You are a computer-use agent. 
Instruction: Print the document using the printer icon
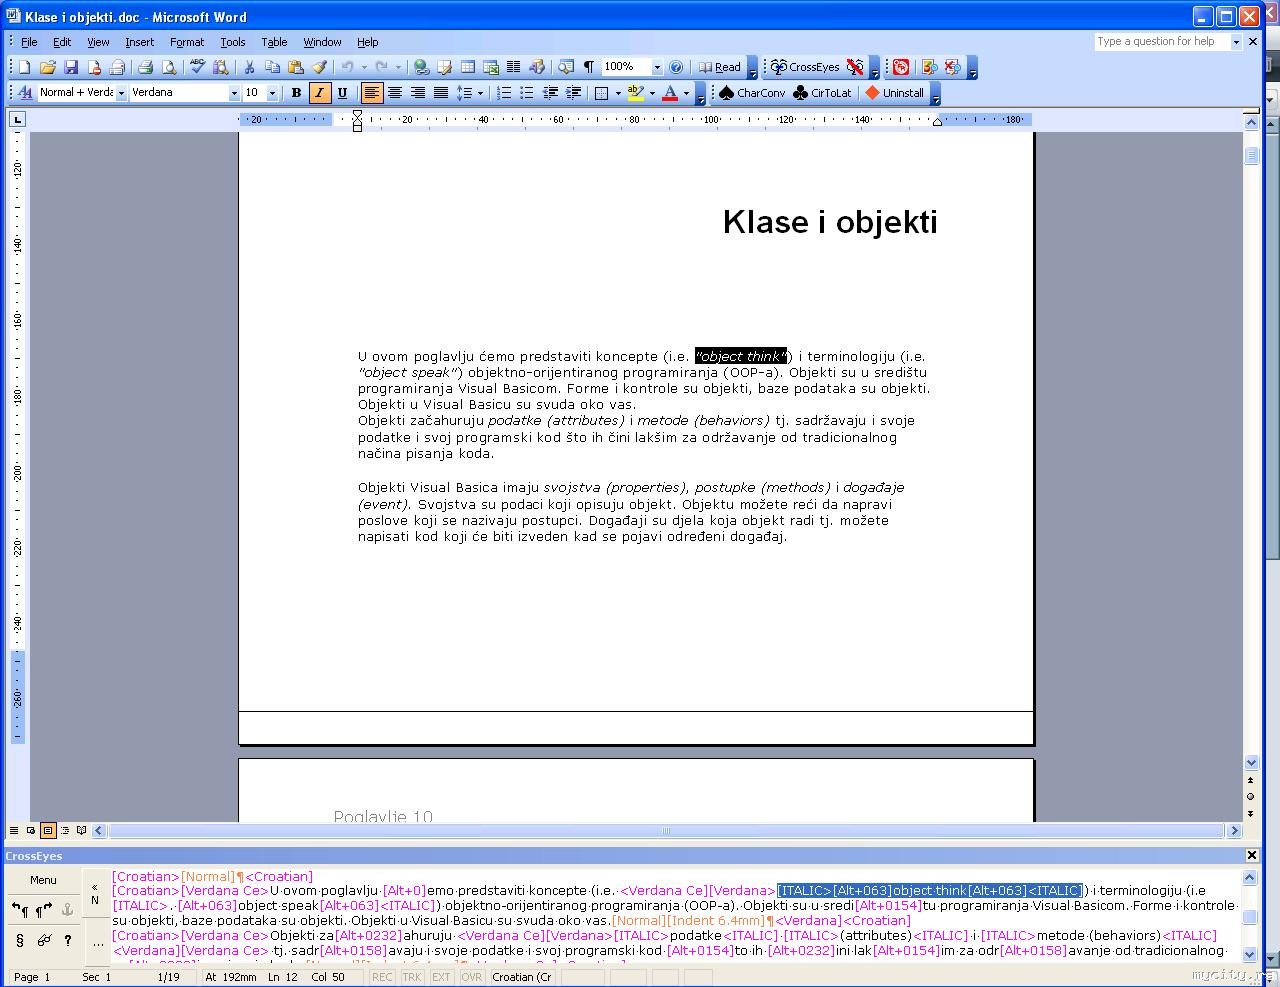pos(145,67)
